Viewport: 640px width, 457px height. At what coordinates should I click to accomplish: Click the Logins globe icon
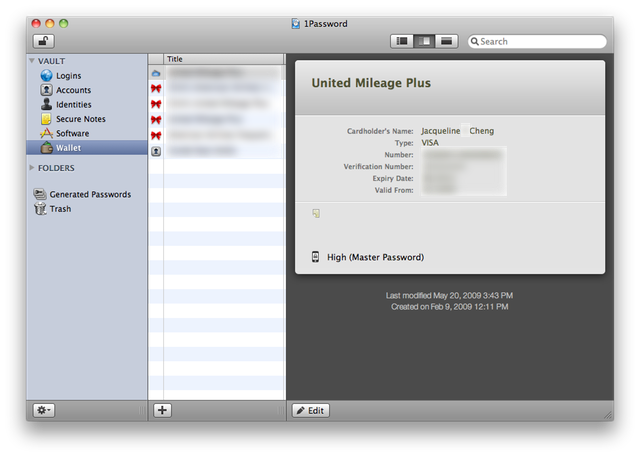tap(47, 75)
